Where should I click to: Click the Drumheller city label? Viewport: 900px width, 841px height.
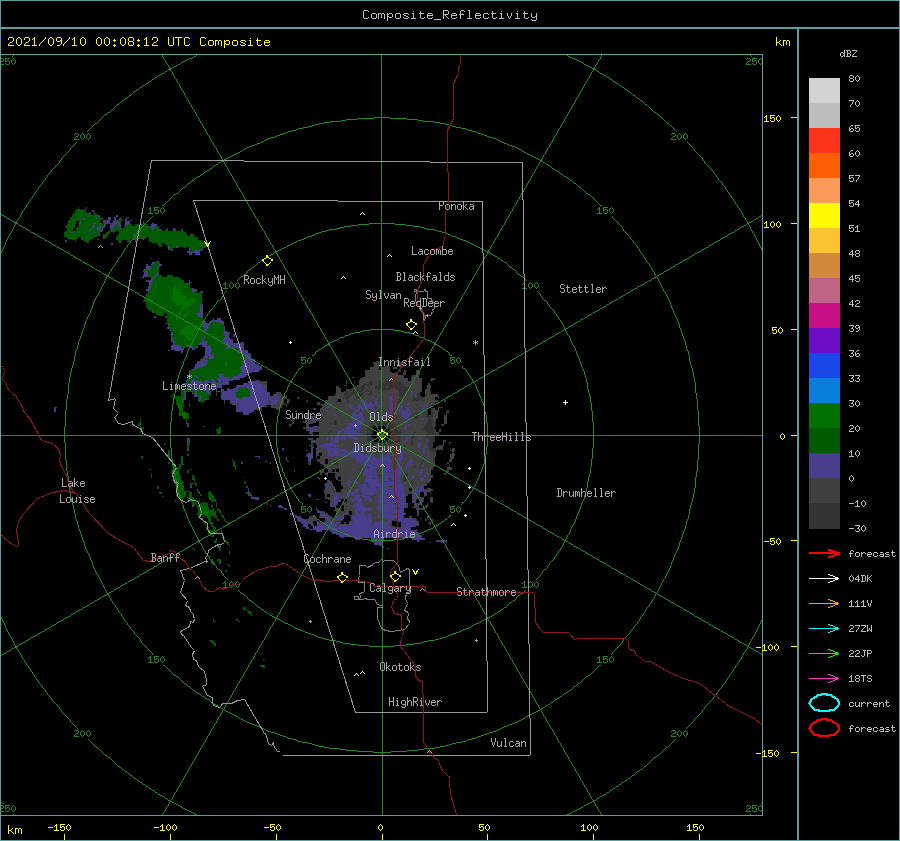coord(585,493)
